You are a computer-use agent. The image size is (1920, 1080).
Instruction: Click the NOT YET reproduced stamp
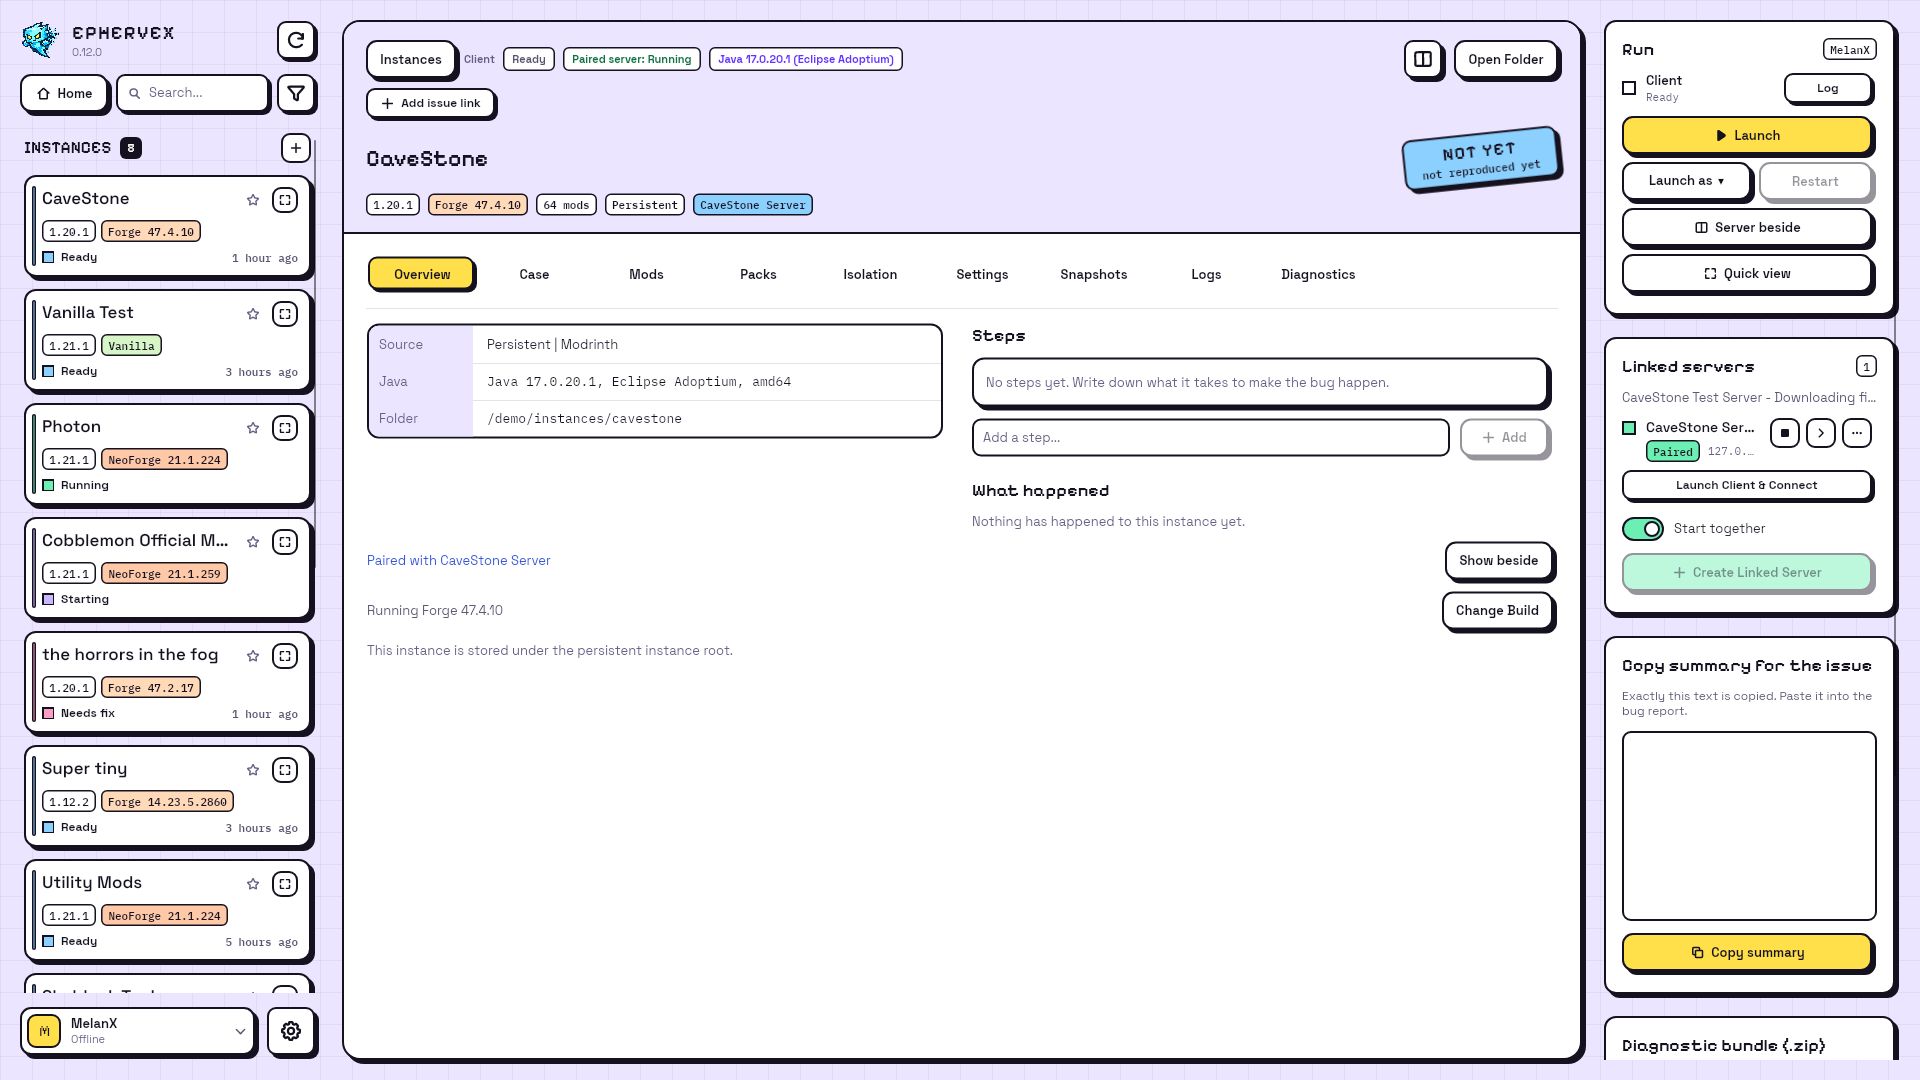(x=1480, y=158)
